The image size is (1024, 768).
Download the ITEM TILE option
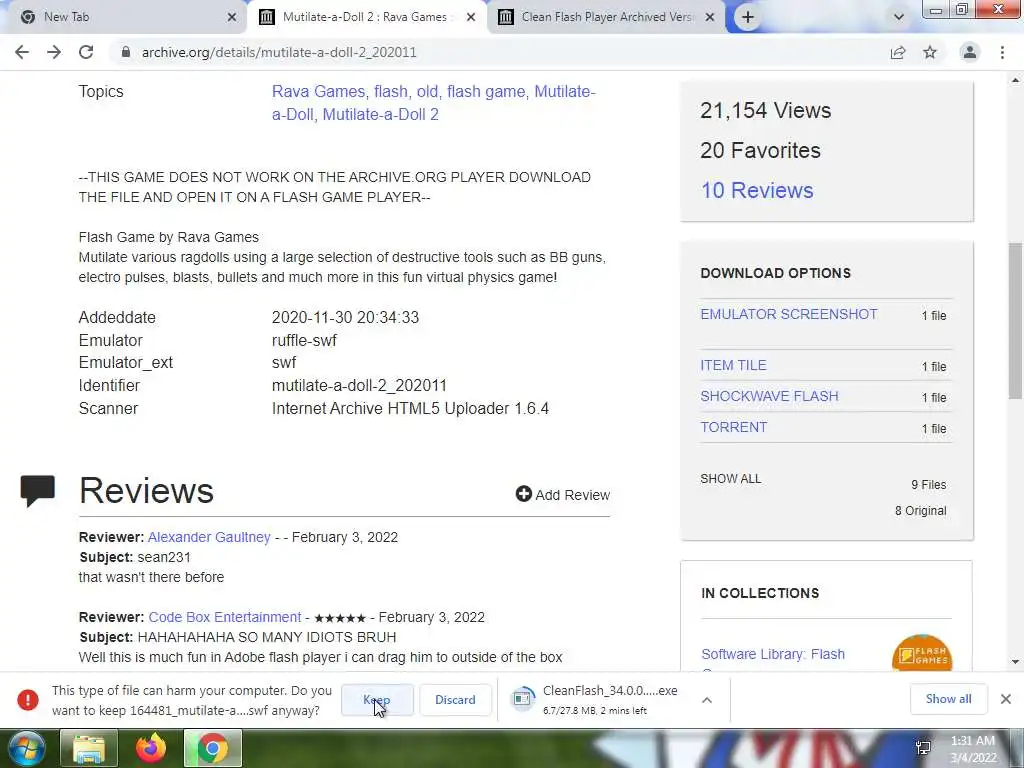[x=733, y=365]
